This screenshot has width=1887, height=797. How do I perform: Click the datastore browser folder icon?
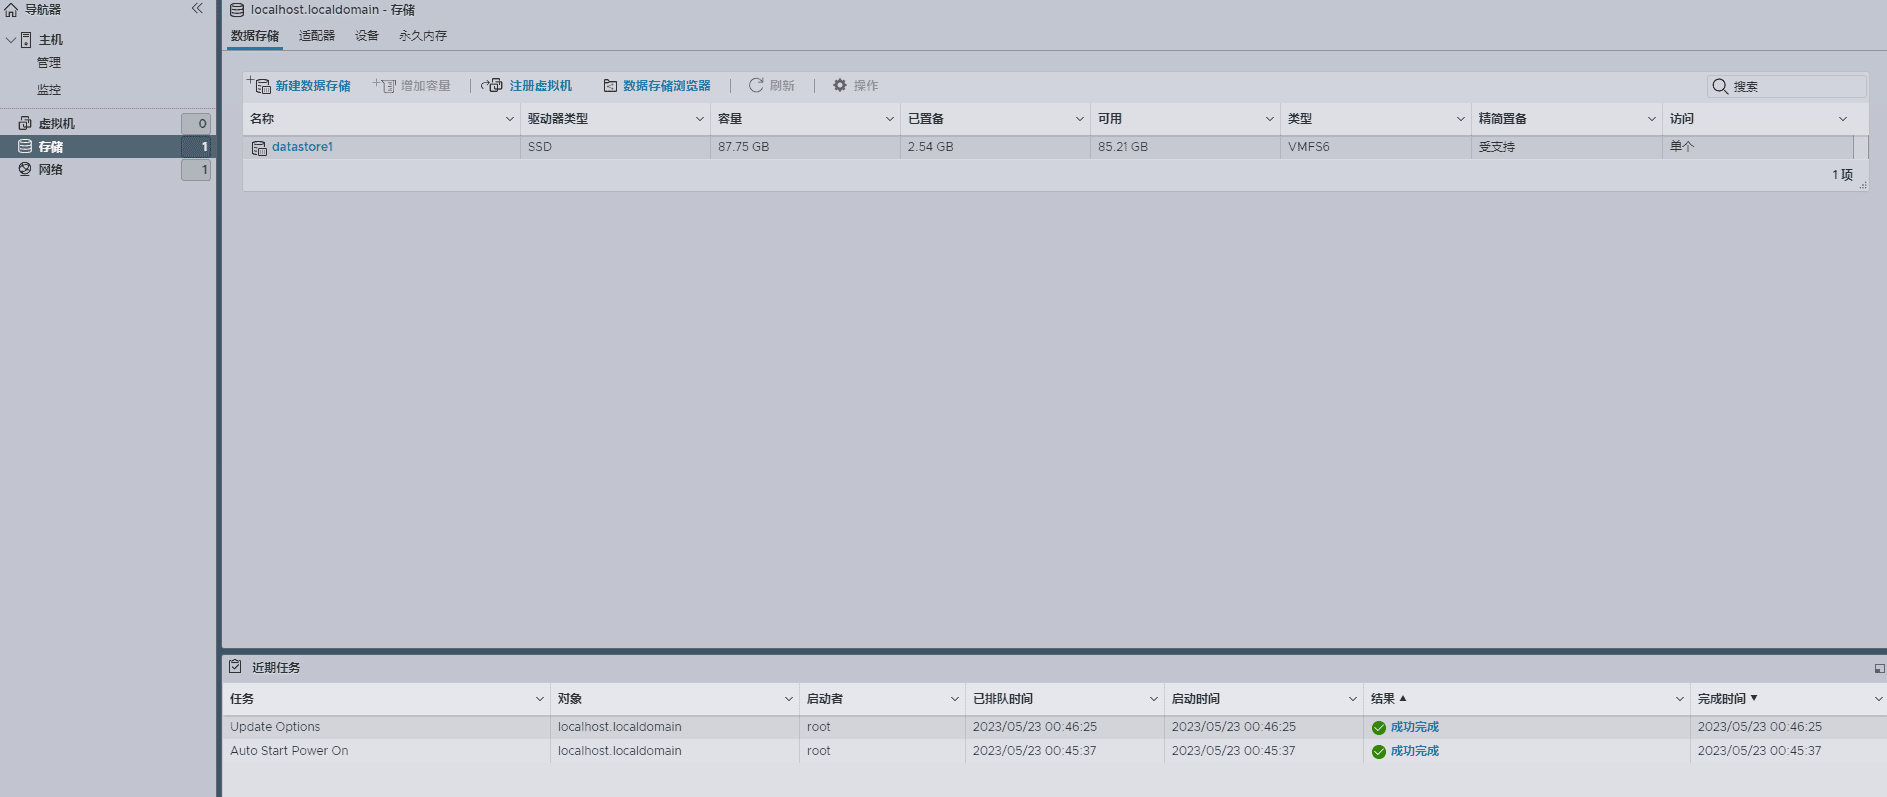[x=610, y=86]
